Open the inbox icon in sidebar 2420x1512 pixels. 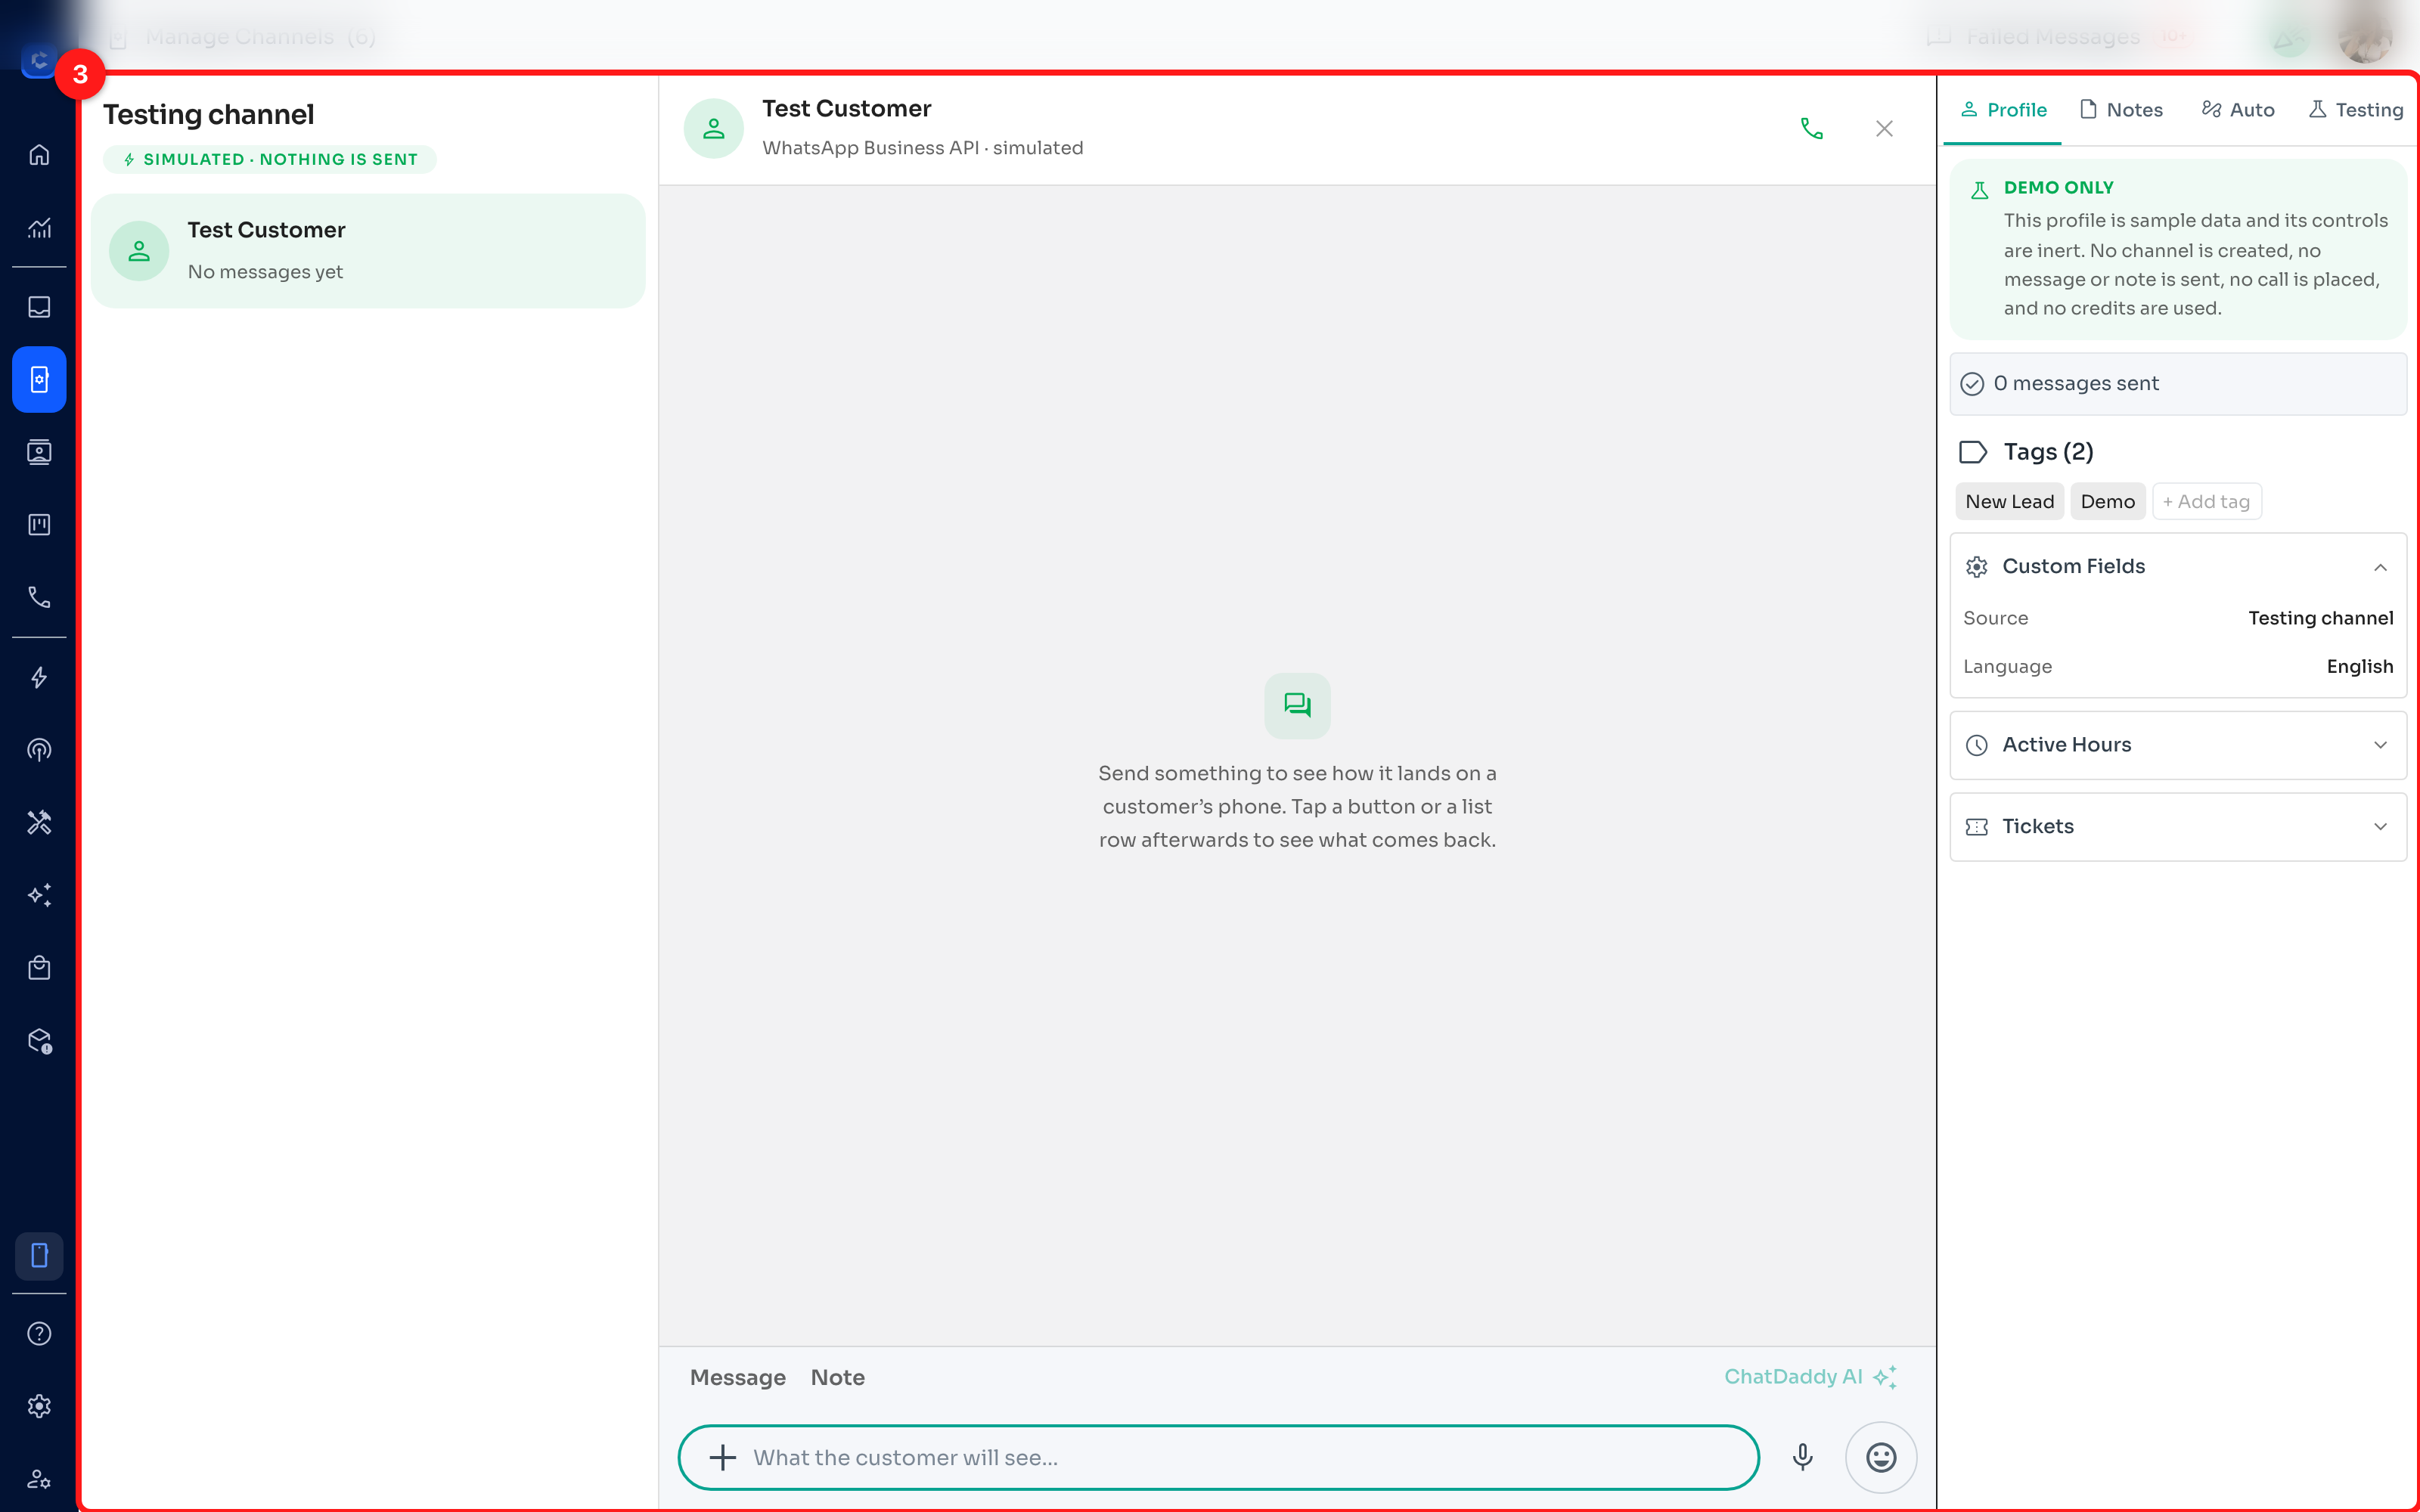39,307
